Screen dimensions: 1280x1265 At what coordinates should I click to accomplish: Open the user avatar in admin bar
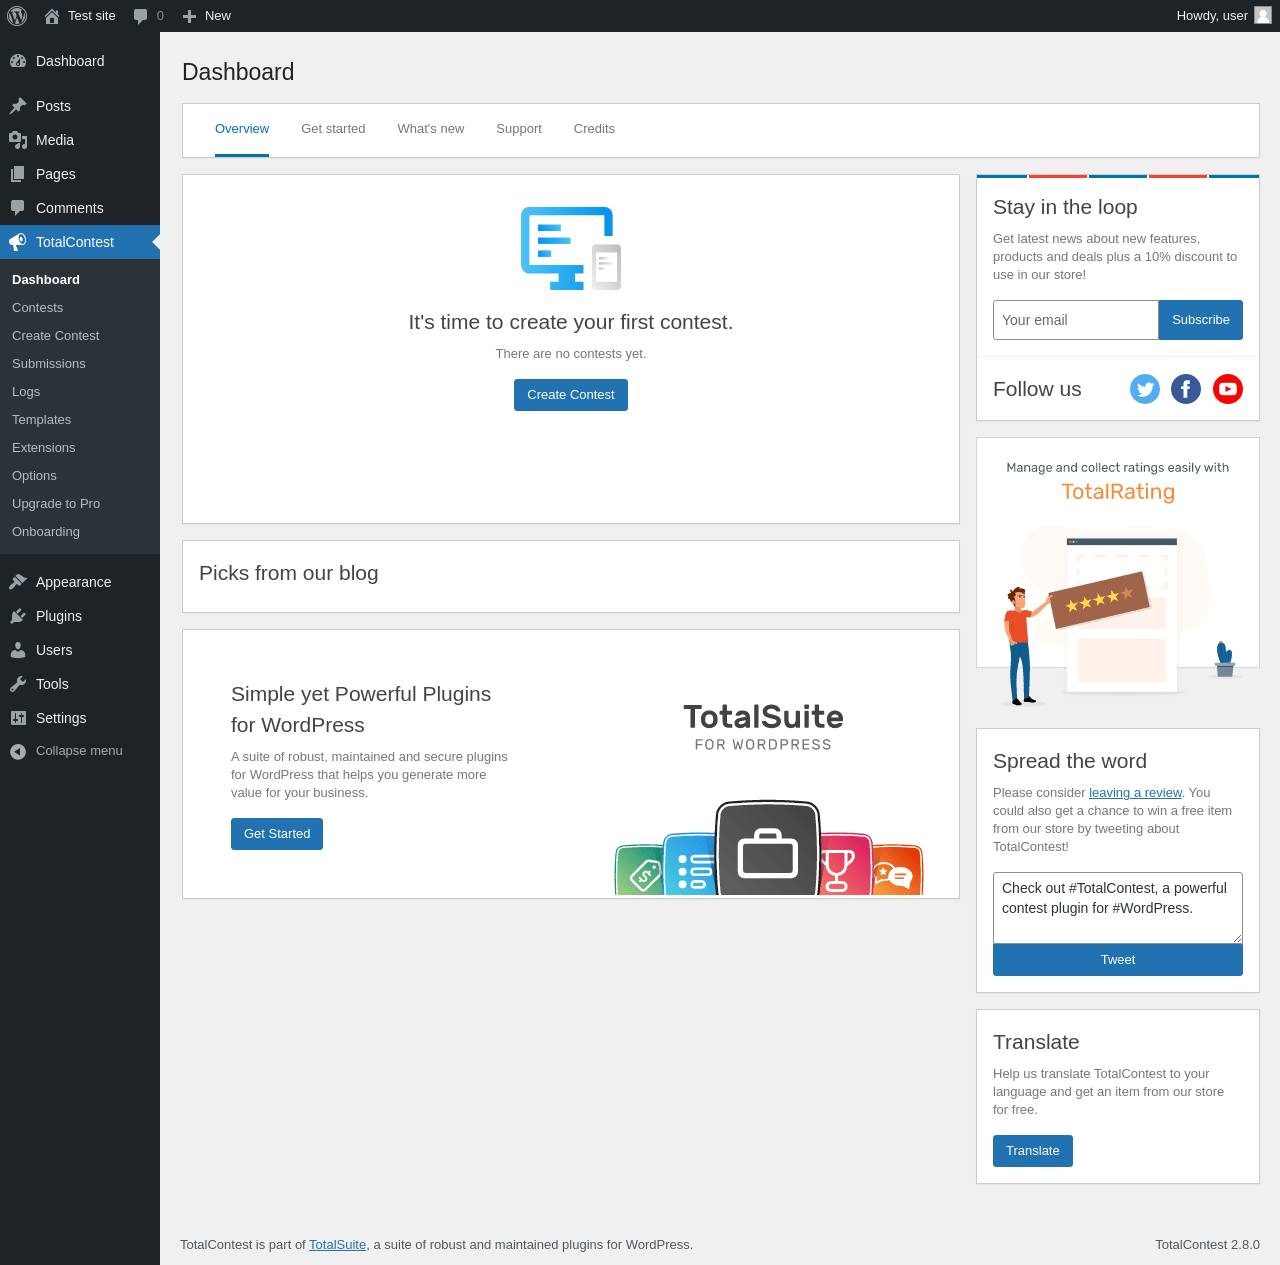tap(1263, 15)
